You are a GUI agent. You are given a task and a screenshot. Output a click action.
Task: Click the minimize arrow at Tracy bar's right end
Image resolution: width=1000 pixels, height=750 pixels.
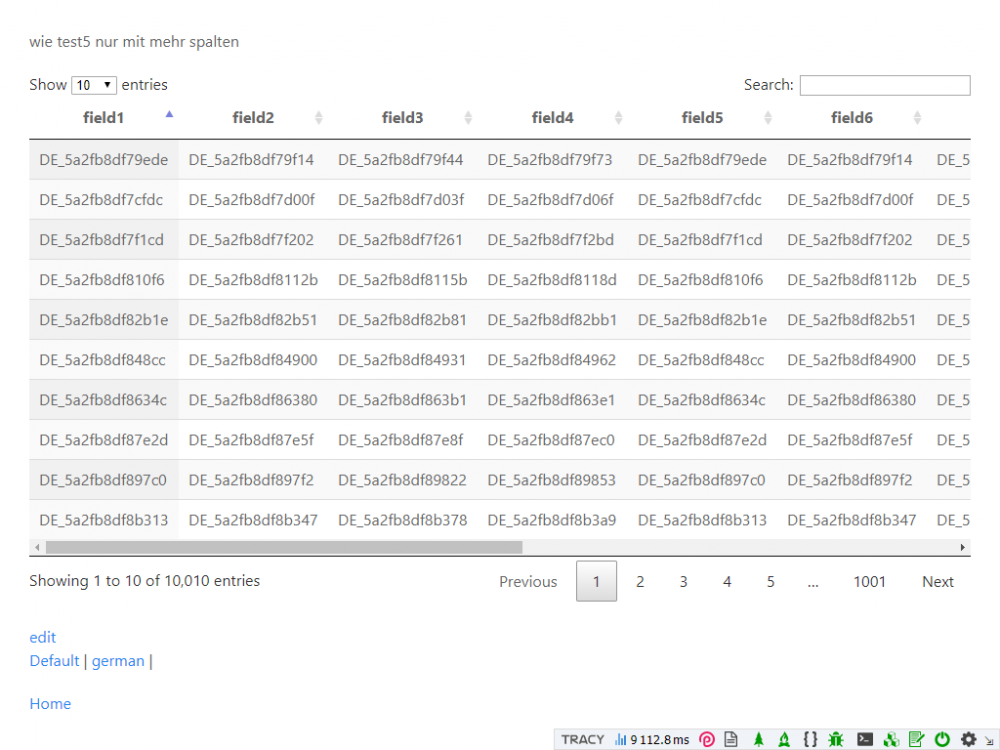(x=991, y=741)
